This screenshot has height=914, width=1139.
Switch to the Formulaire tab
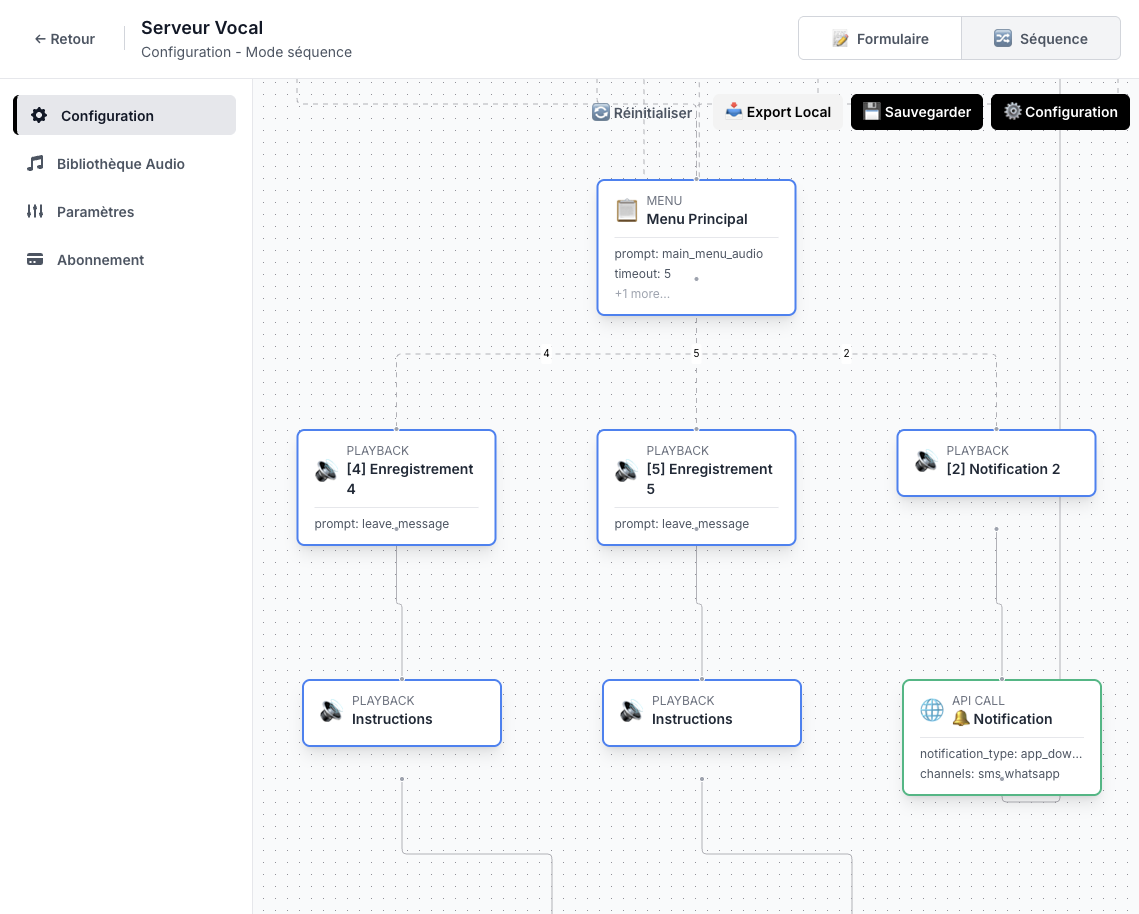click(x=880, y=39)
